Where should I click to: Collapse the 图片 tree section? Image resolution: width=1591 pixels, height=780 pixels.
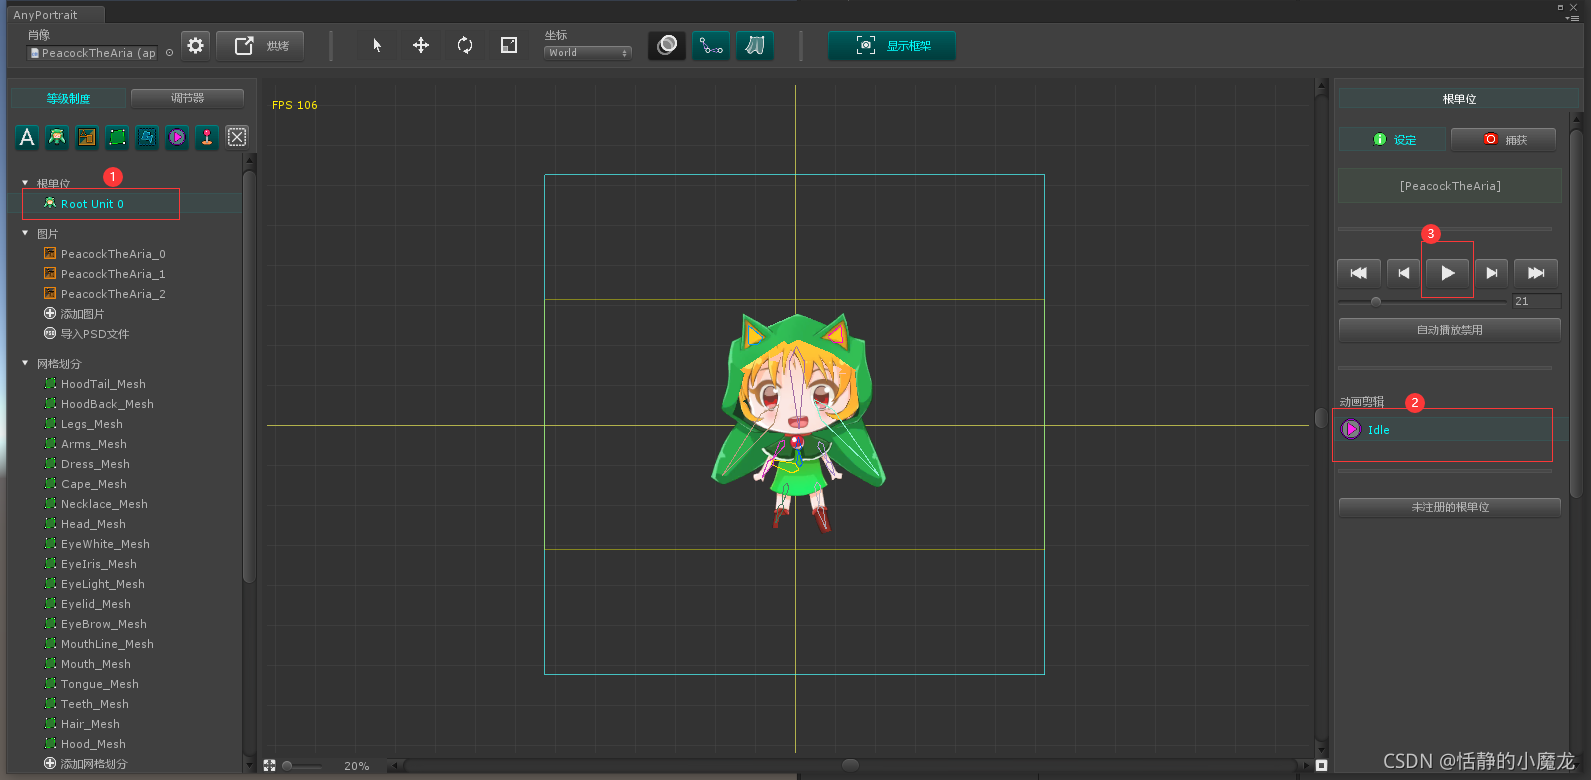tap(25, 233)
